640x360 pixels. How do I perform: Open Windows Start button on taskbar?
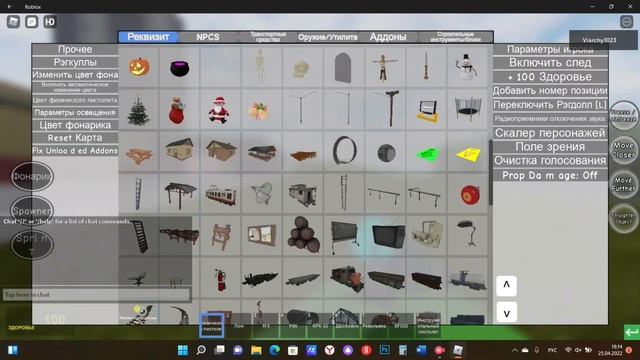pyautogui.click(x=182, y=350)
